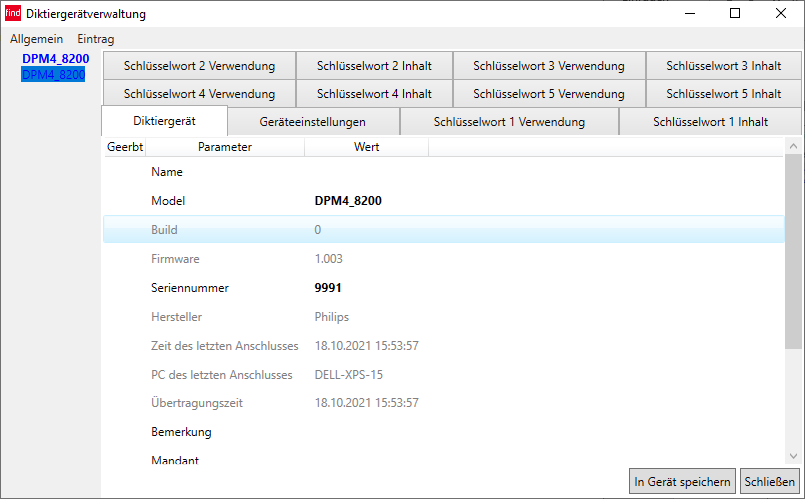Screen dimensions: 805x499
Task: Select the Build parameter label
Action: click(x=164, y=229)
